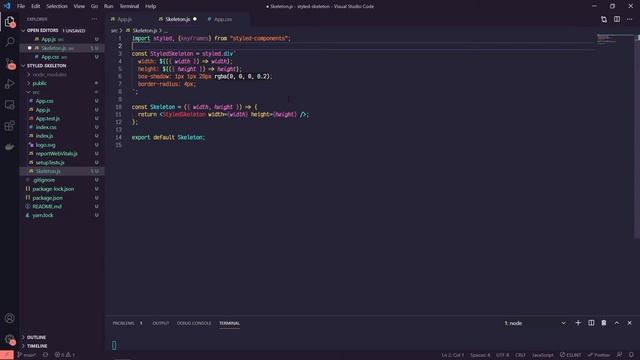This screenshot has width=640, height=360.
Task: Click the Prettier status bar item
Action: [599, 355]
